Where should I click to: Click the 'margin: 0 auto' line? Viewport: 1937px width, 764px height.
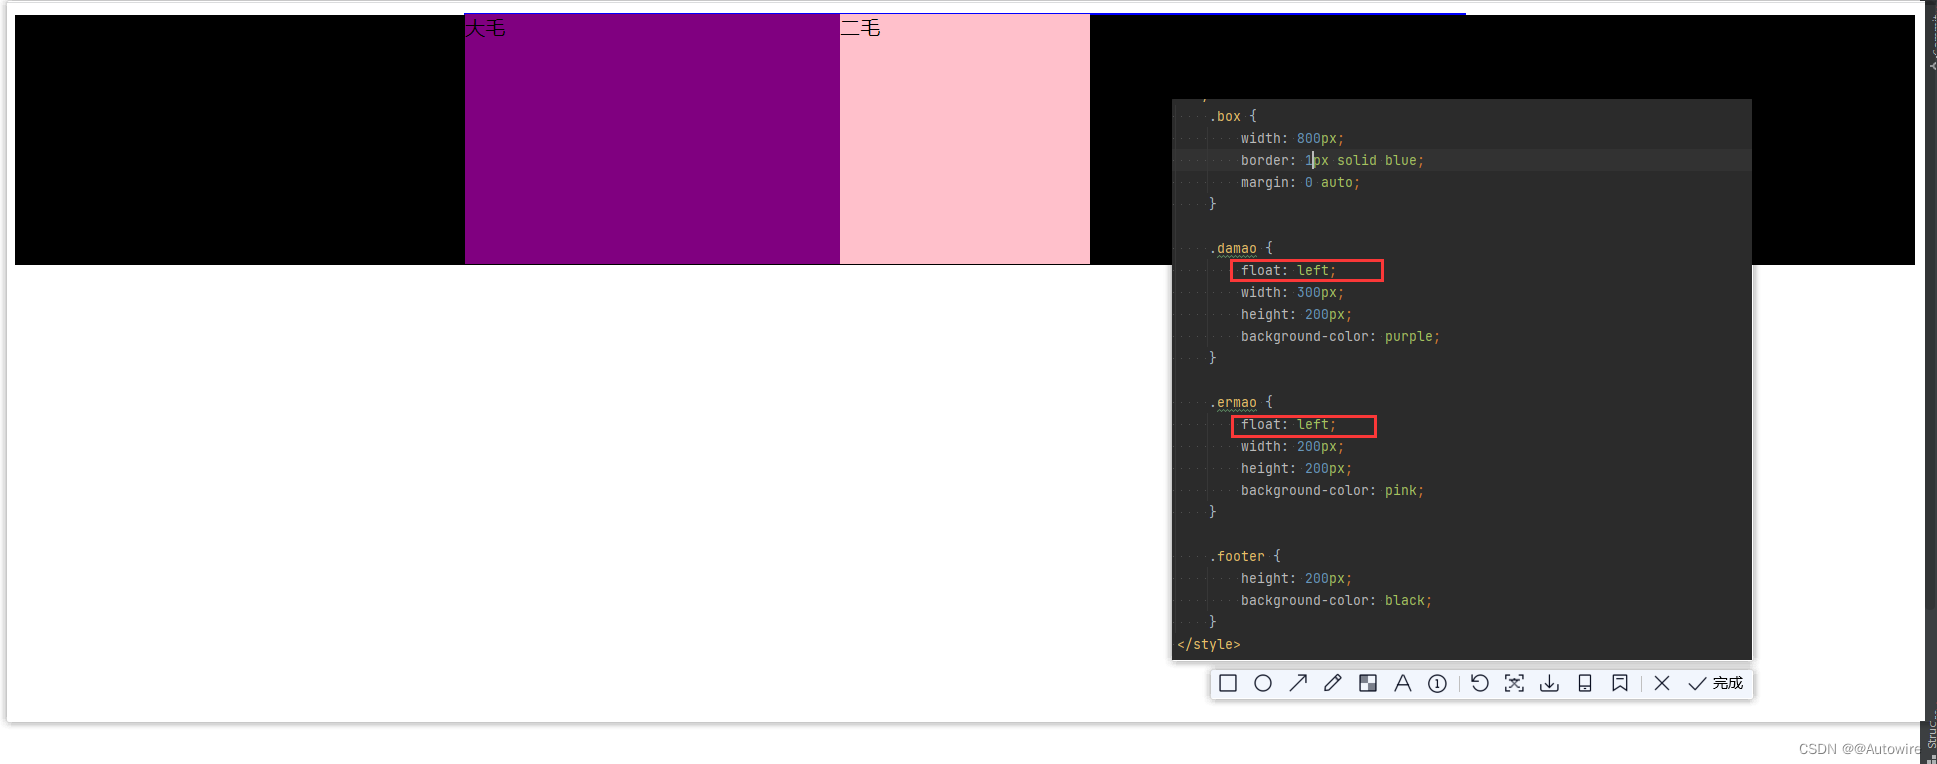(x=1300, y=182)
